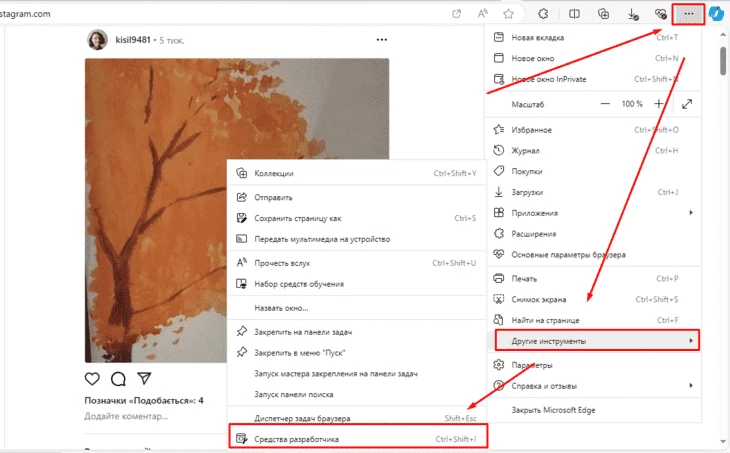This screenshot has width=730, height=453.
Task: Open Набор средств обучения
Action: tap(357, 284)
